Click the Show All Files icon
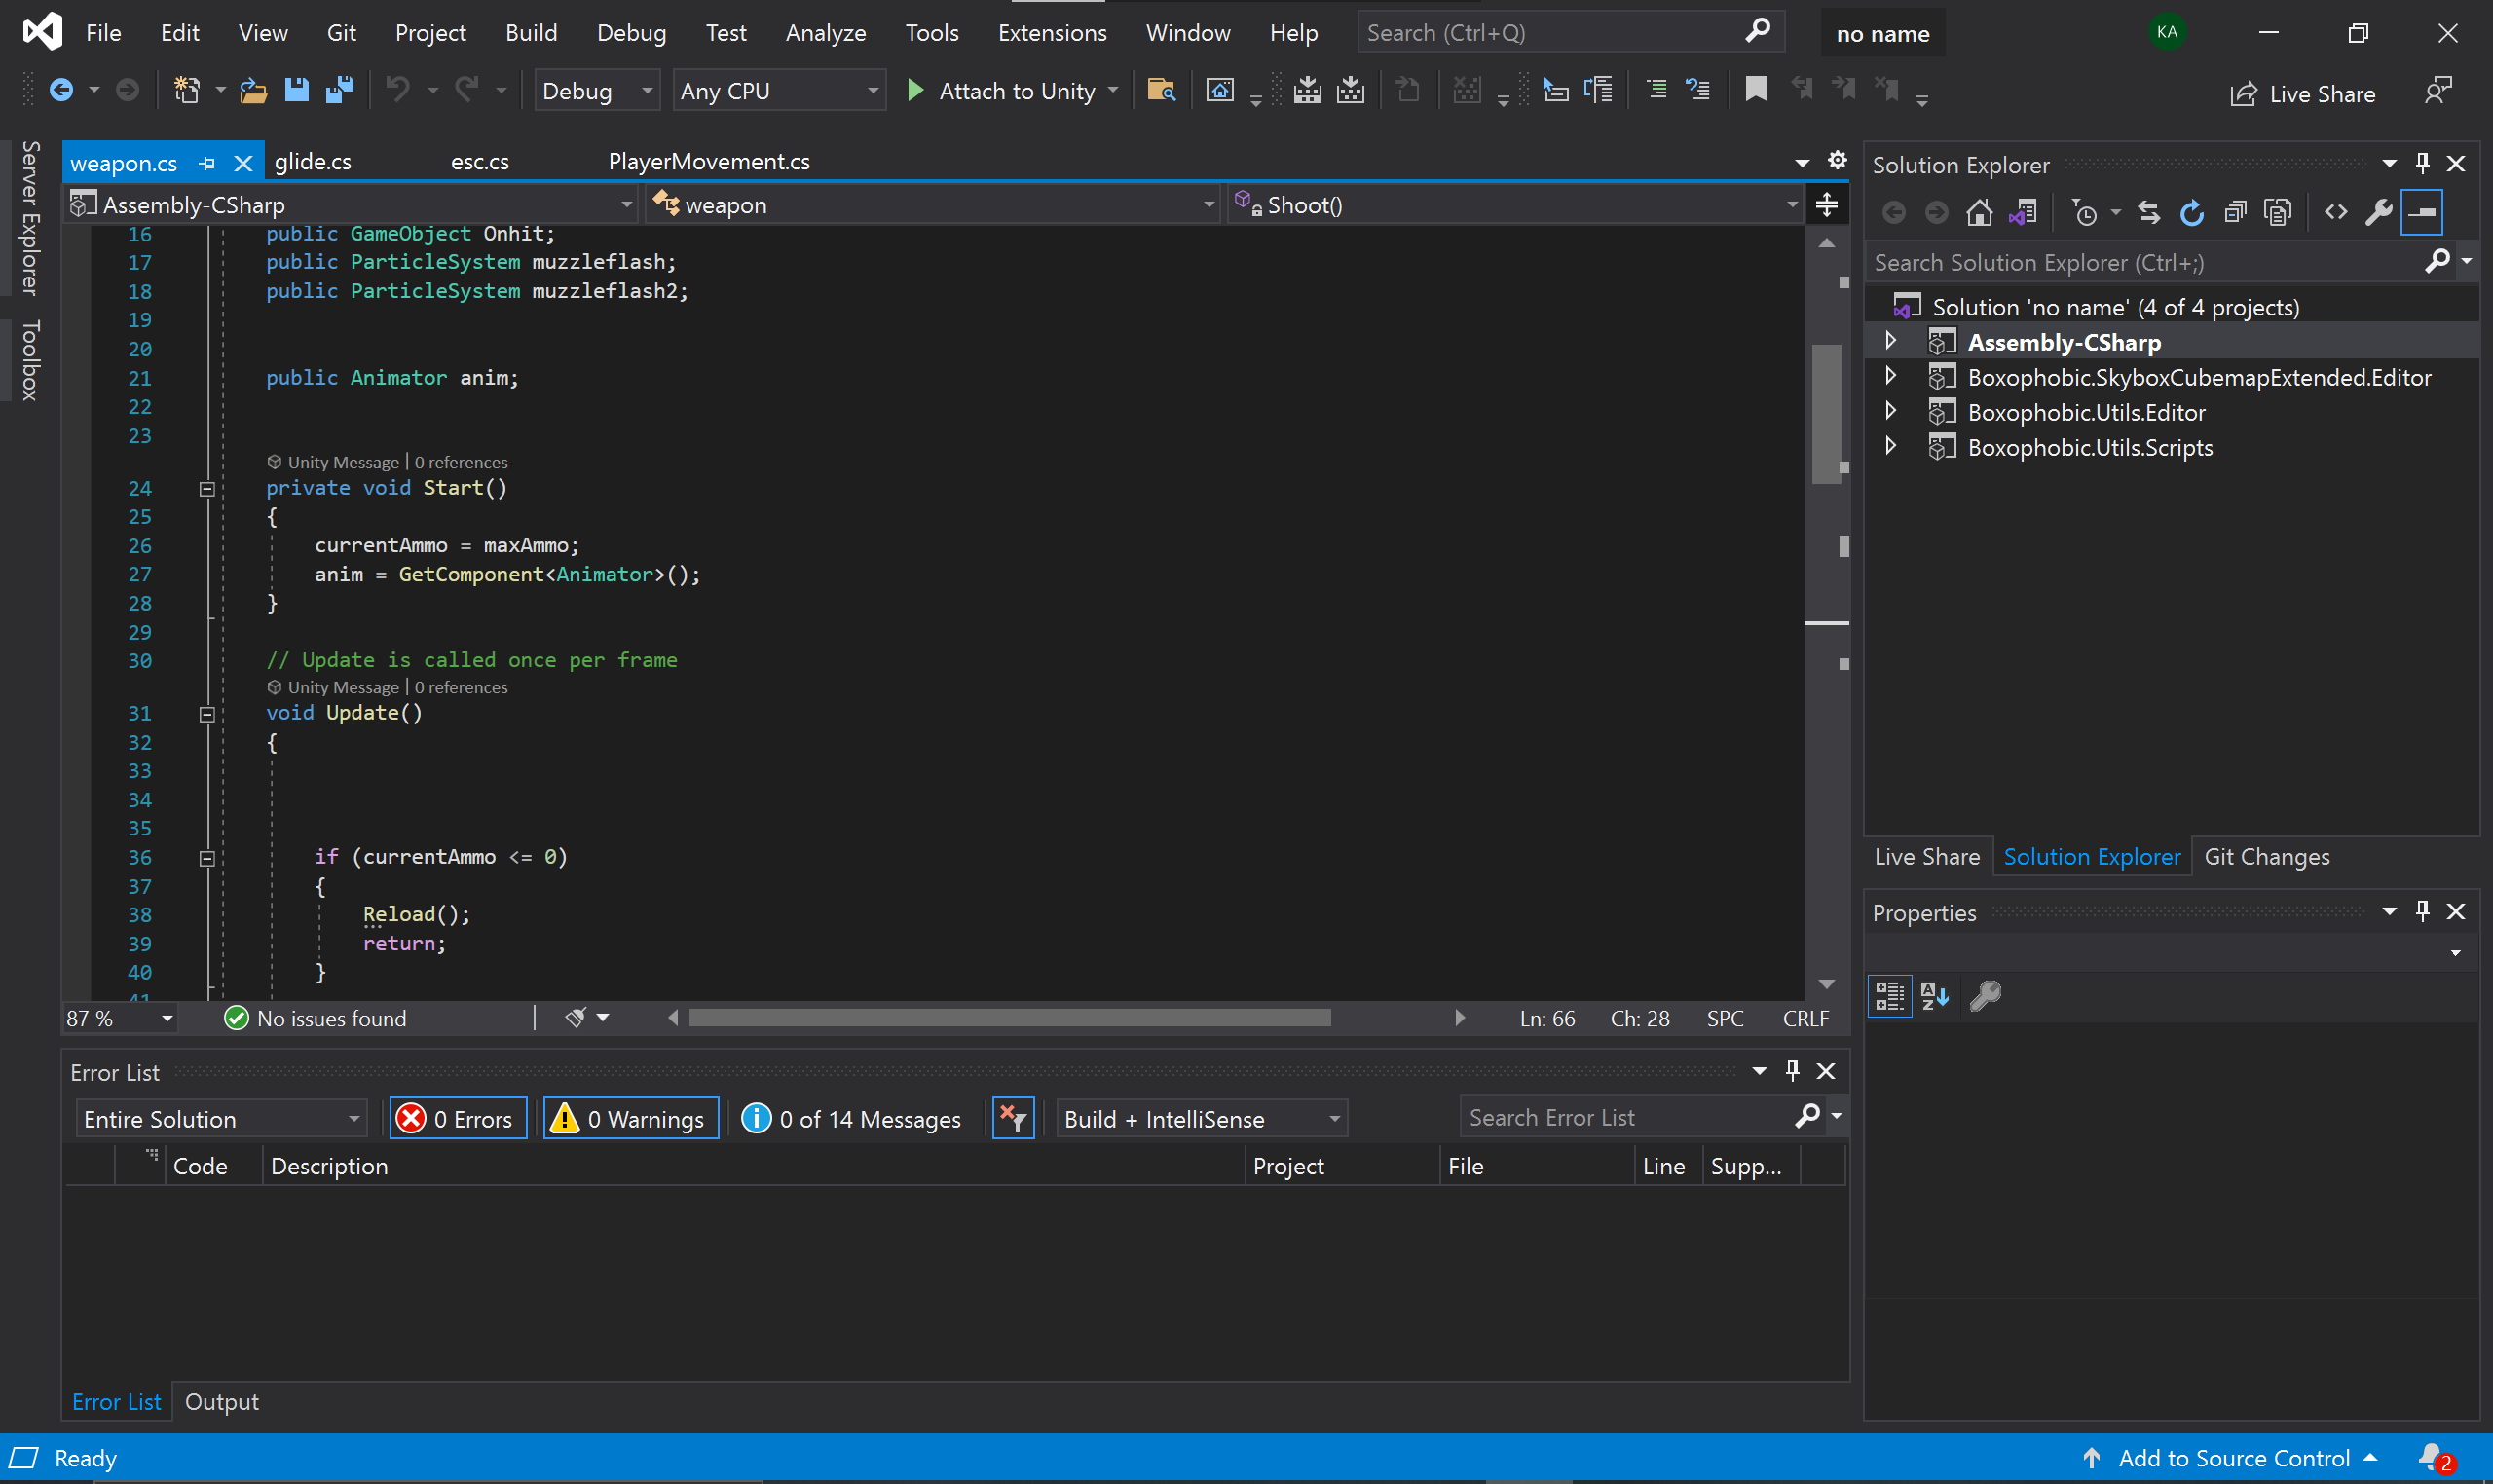 [x=2278, y=213]
